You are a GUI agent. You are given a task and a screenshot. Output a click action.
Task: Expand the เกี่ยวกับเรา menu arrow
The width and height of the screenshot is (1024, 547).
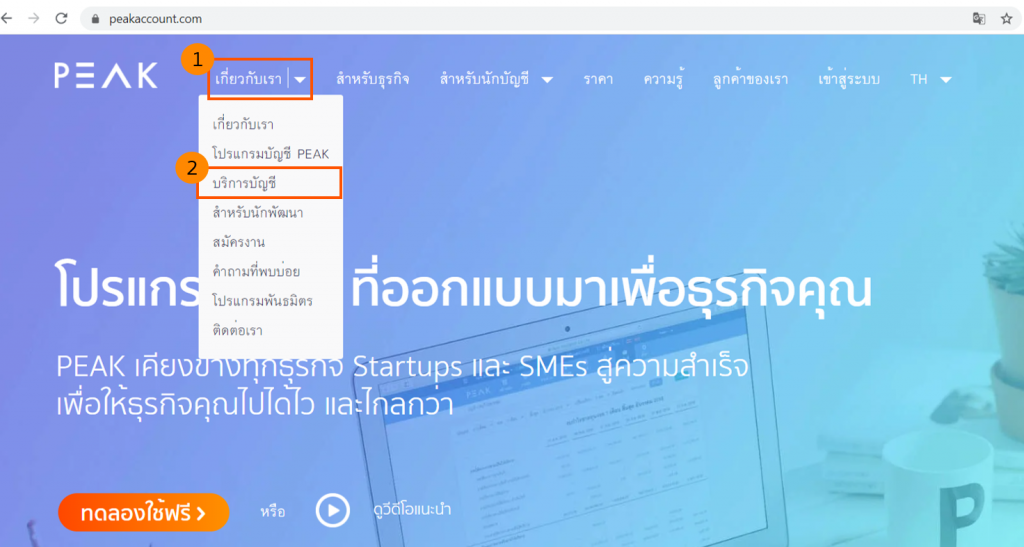[300, 80]
